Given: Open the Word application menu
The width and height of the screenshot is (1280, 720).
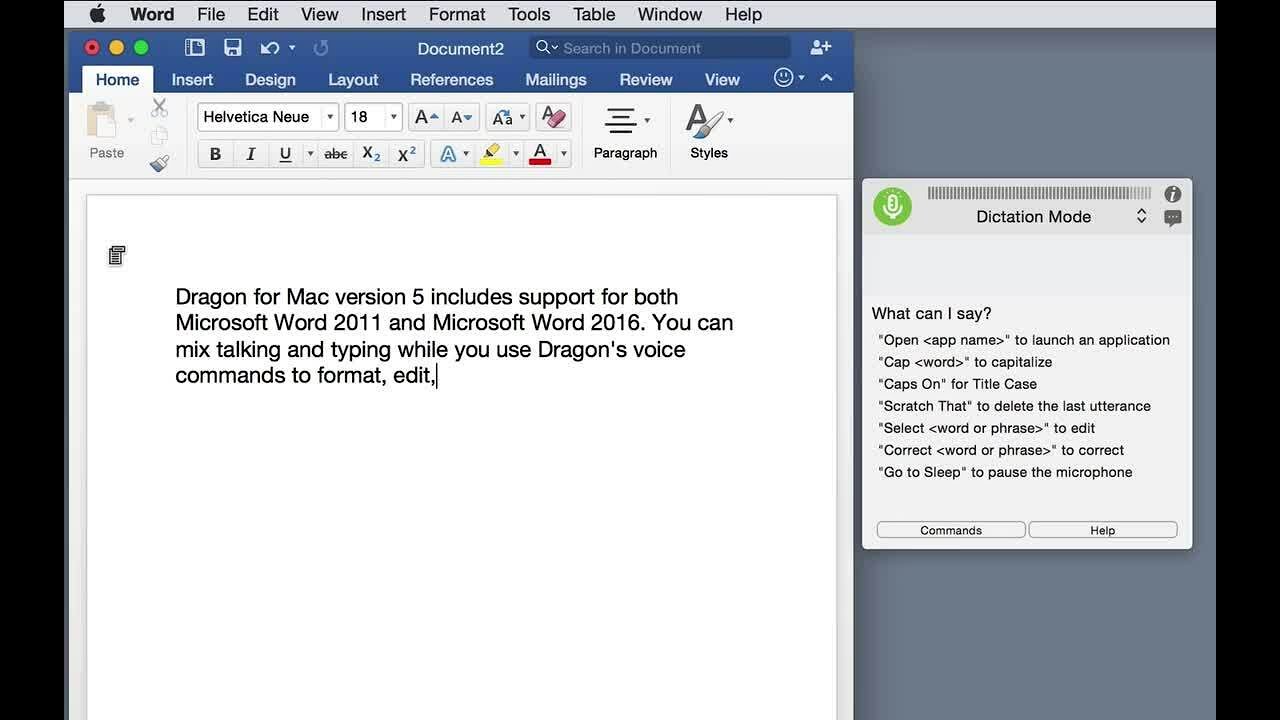Looking at the screenshot, I should pyautogui.click(x=152, y=14).
